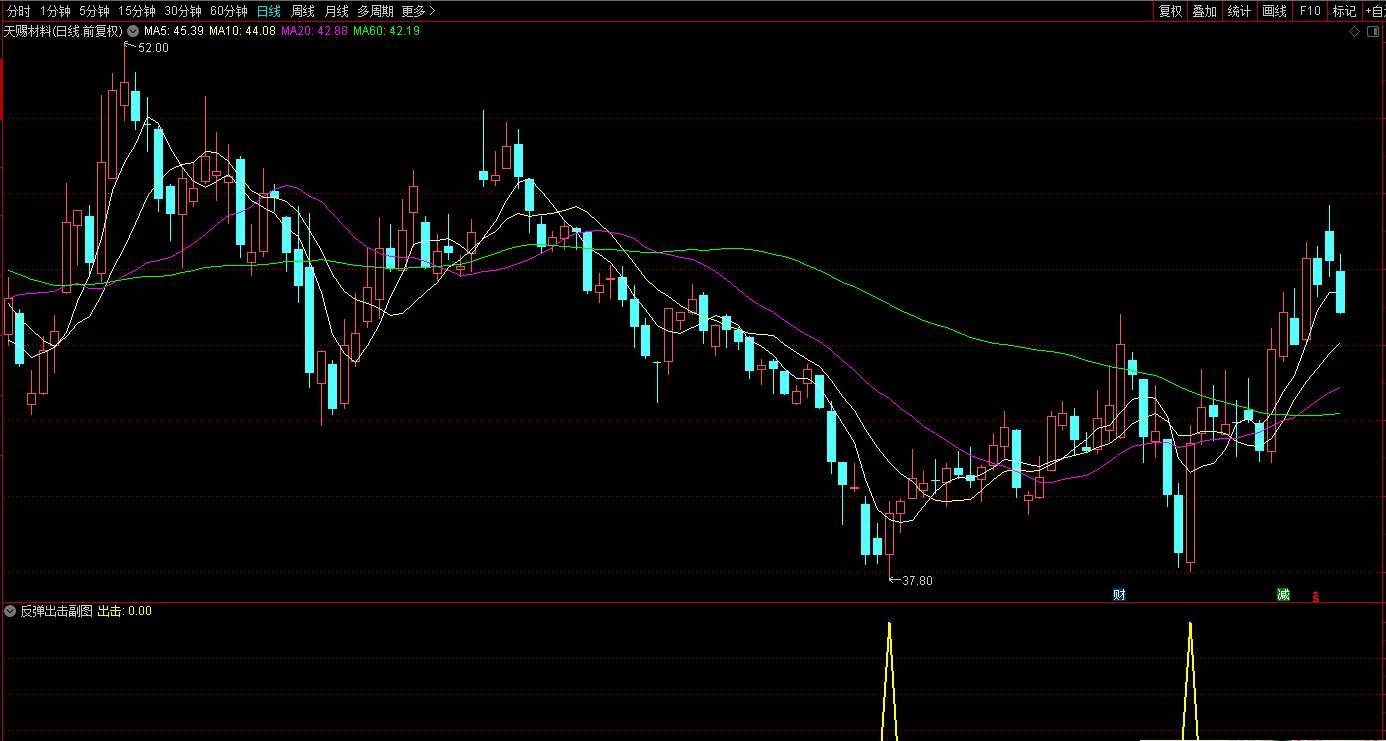Switch to the 分时 intraday tab
Viewport: 1386px width, 741px height.
point(18,11)
